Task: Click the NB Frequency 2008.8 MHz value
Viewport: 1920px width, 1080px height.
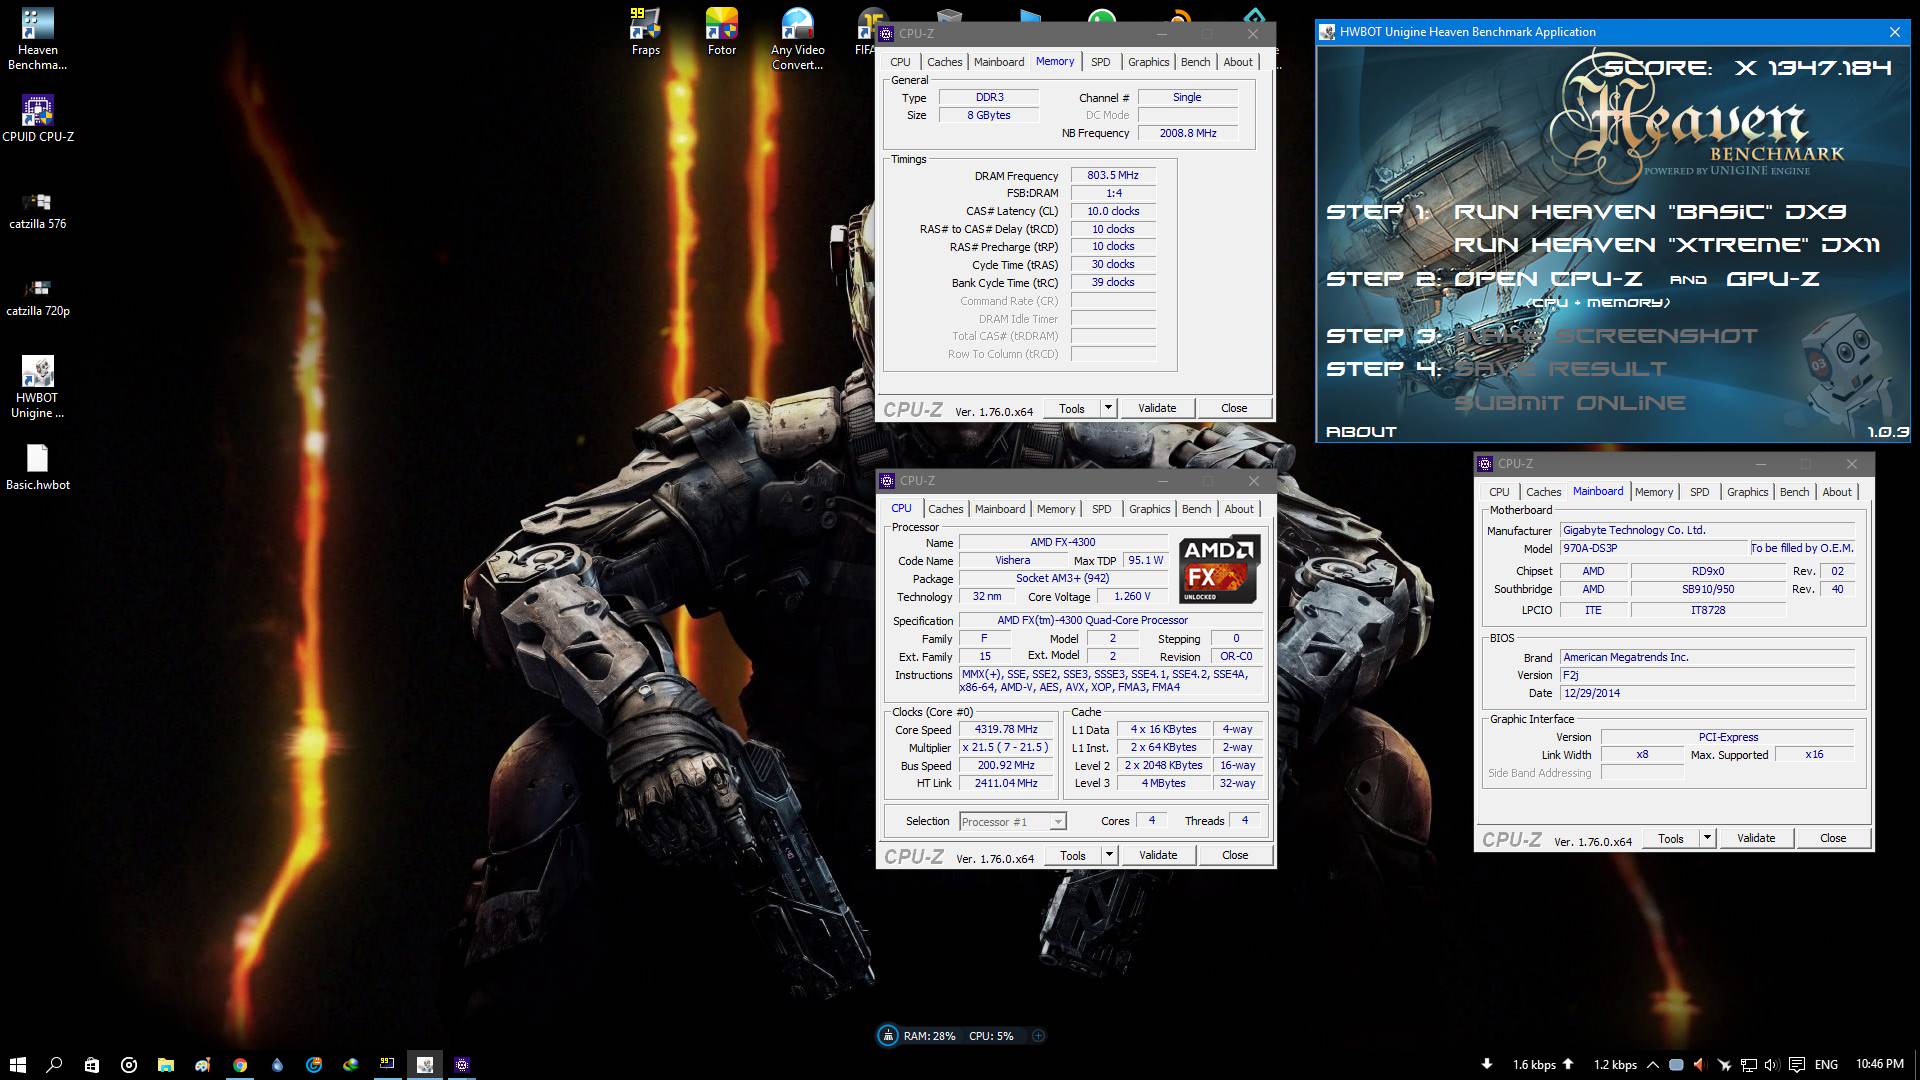Action: [x=1188, y=133]
